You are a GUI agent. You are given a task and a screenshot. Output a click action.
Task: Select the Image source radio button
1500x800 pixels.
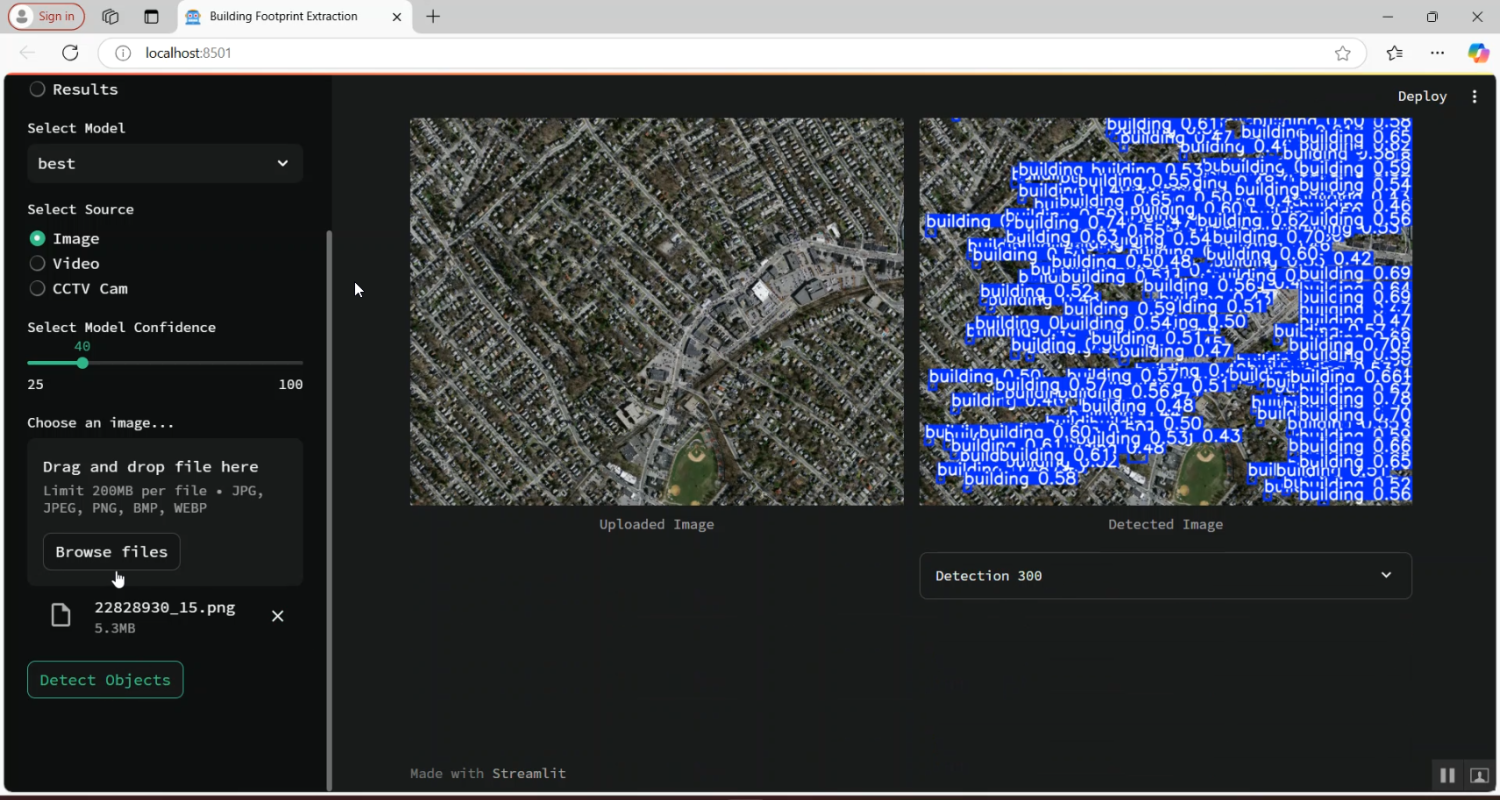click(x=38, y=238)
